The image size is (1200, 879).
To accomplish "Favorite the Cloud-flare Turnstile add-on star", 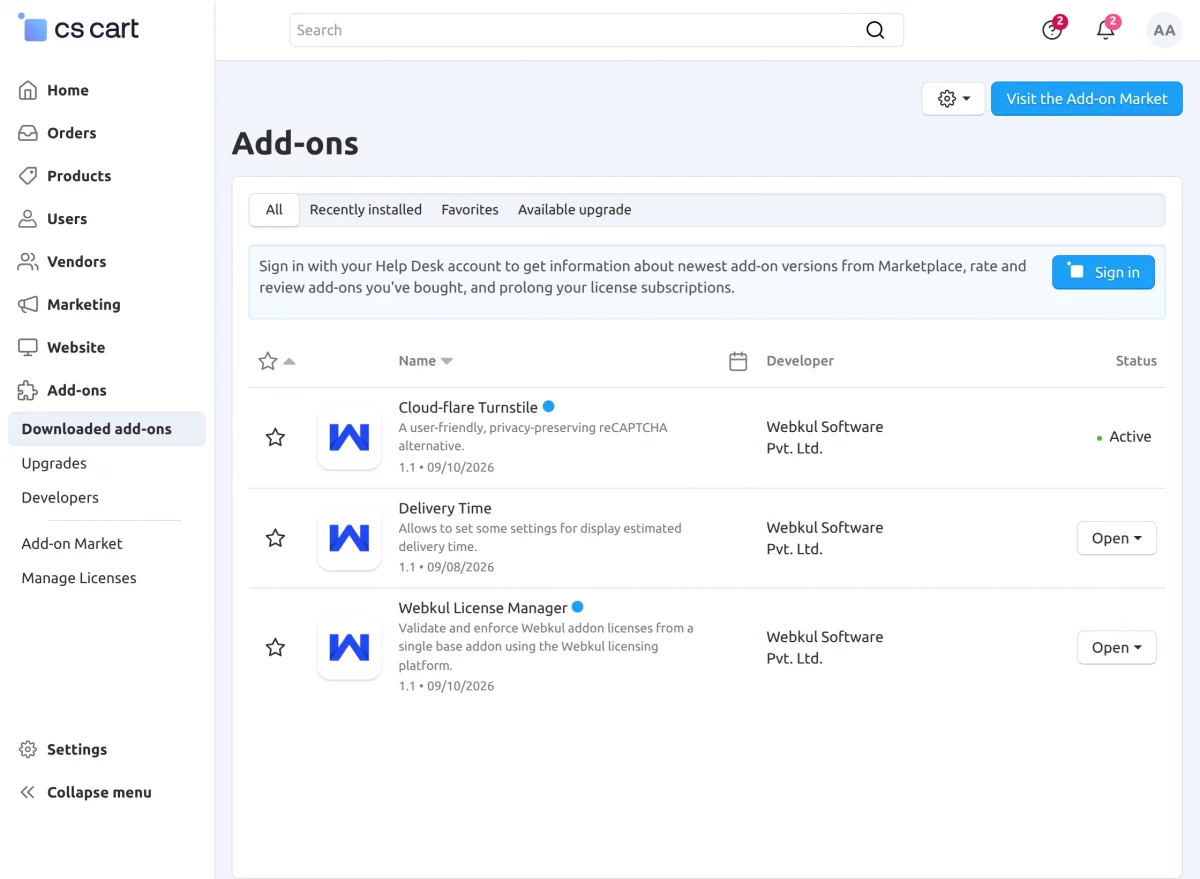I will pyautogui.click(x=275, y=437).
